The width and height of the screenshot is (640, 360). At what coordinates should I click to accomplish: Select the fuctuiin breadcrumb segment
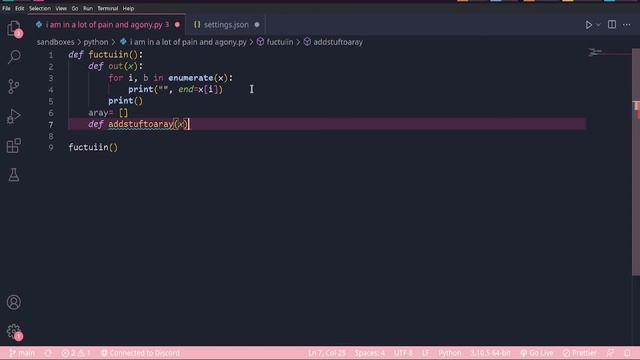pyautogui.click(x=280, y=42)
